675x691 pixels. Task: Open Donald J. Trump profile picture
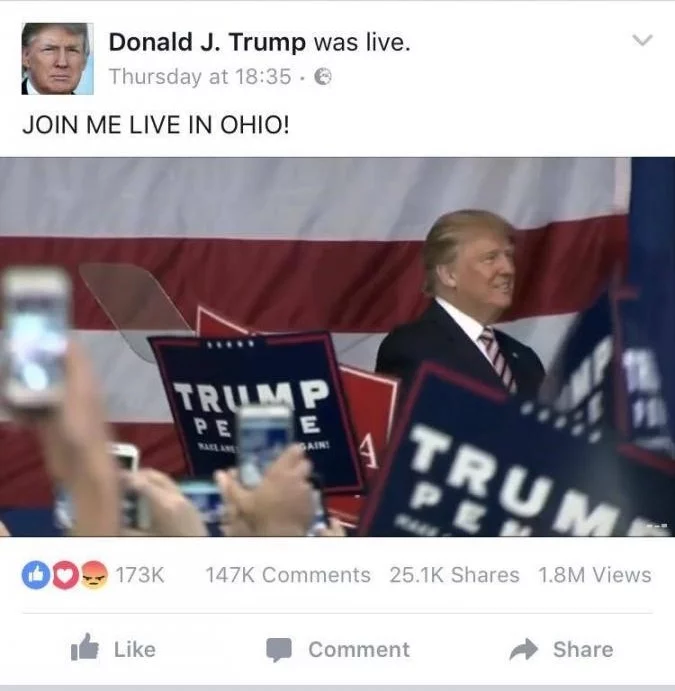(x=57, y=59)
